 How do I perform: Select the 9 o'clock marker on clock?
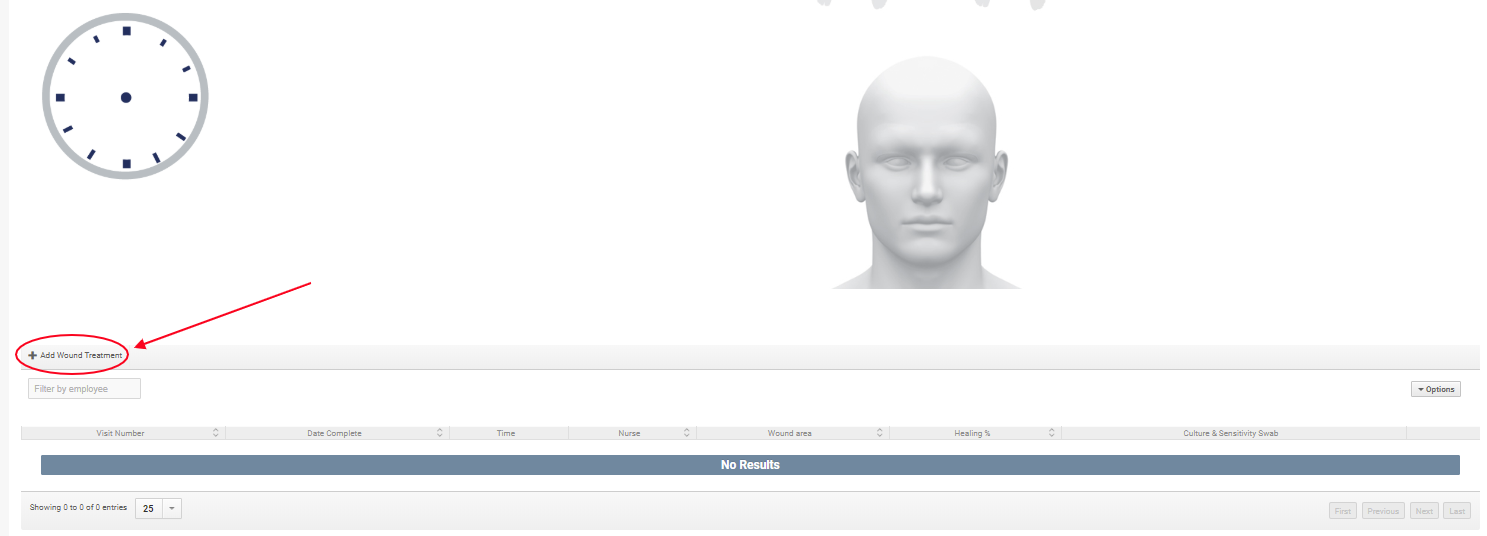click(60, 97)
